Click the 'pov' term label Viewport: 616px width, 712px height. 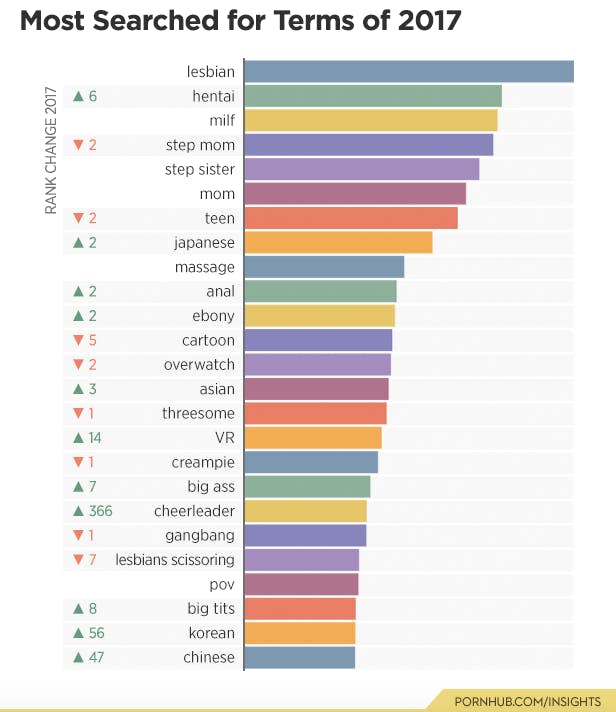coord(222,584)
